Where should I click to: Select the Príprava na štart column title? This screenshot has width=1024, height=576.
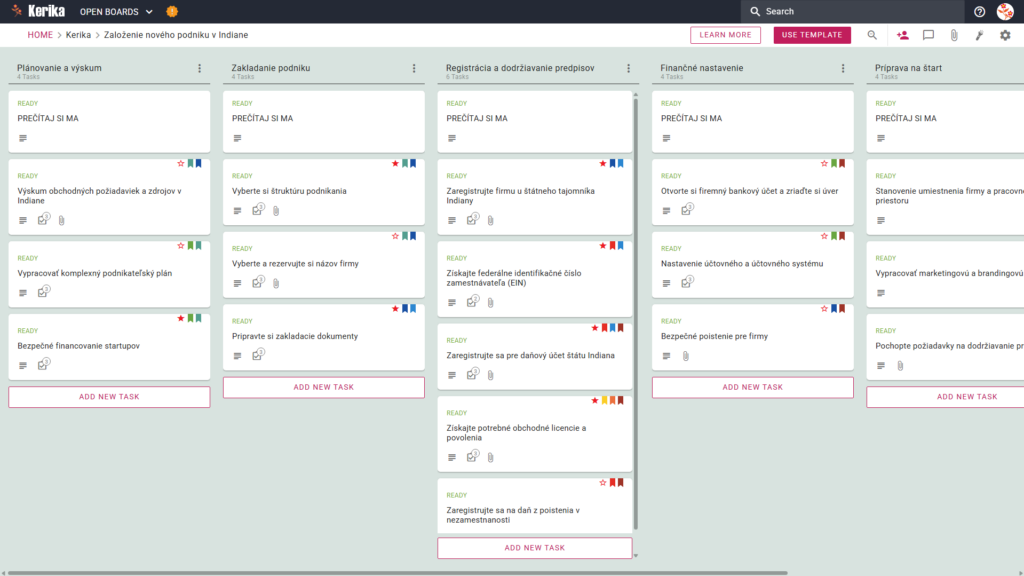point(908,68)
